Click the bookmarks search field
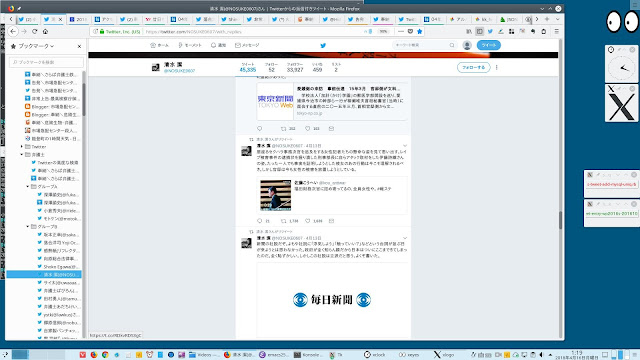Screen dimensions: 640x360 [46, 62]
